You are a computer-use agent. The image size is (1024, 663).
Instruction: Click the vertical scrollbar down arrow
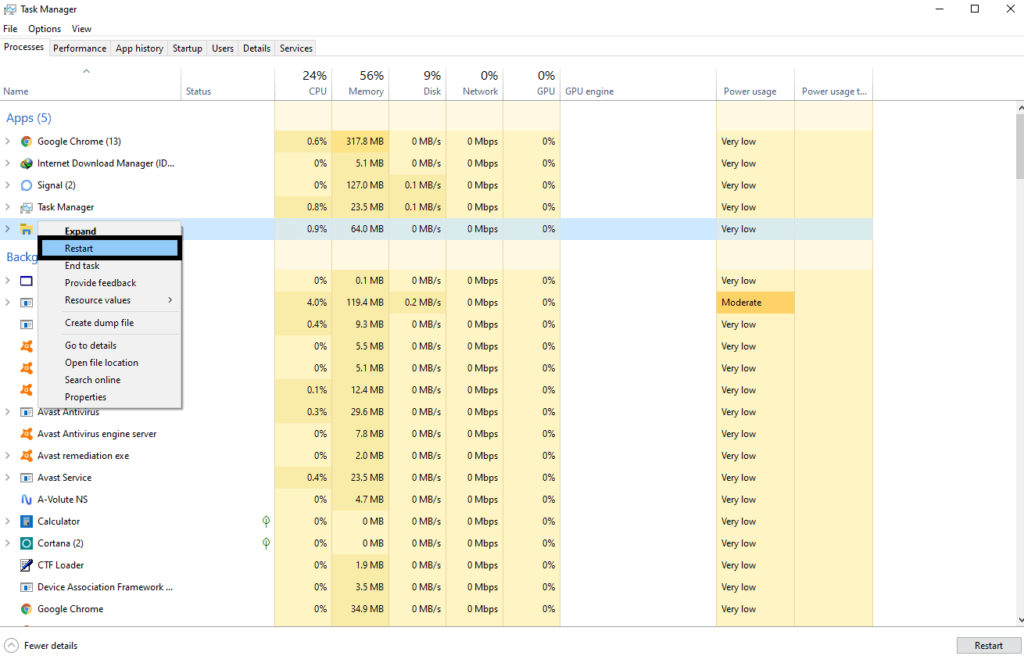point(1020,621)
